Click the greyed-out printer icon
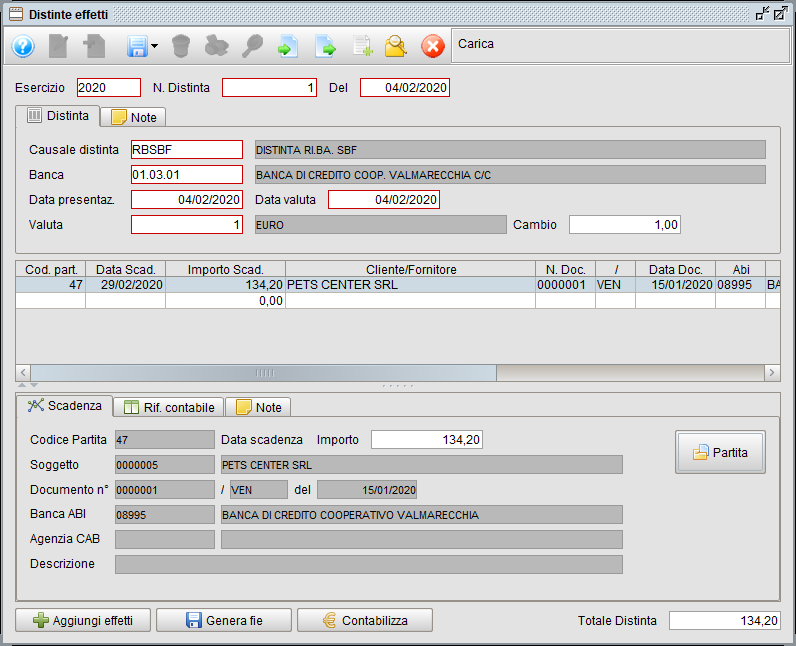The width and height of the screenshot is (796, 646). point(217,47)
